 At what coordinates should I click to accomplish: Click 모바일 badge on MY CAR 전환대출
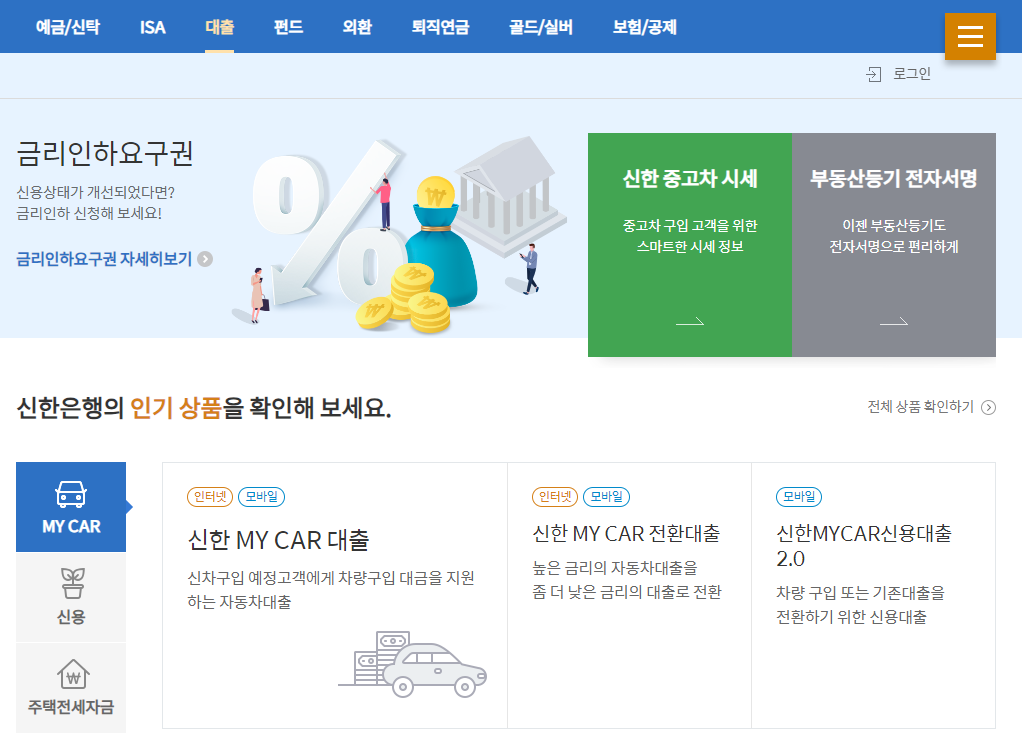[x=606, y=497]
